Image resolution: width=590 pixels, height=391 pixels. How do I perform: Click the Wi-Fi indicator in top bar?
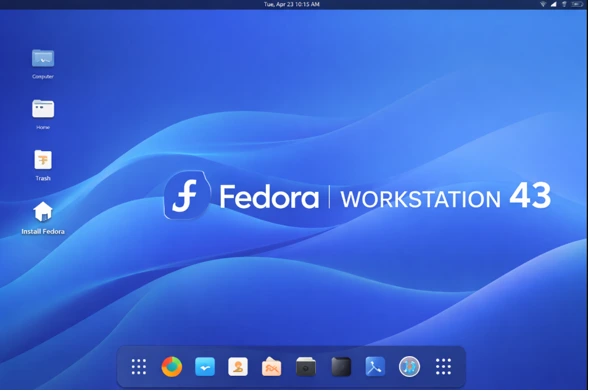543,4
